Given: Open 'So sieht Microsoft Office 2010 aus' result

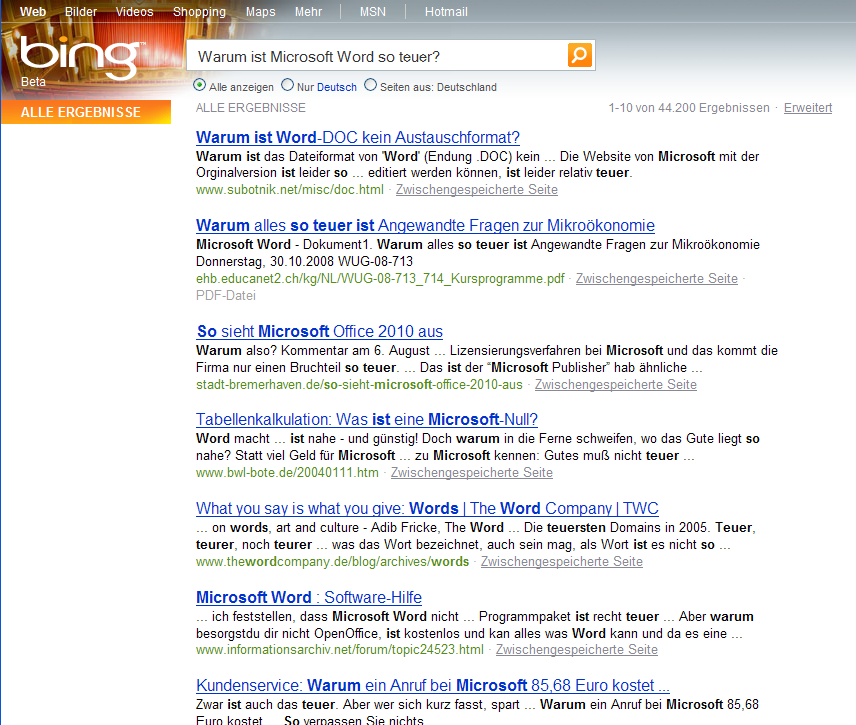Looking at the screenshot, I should 320,332.
